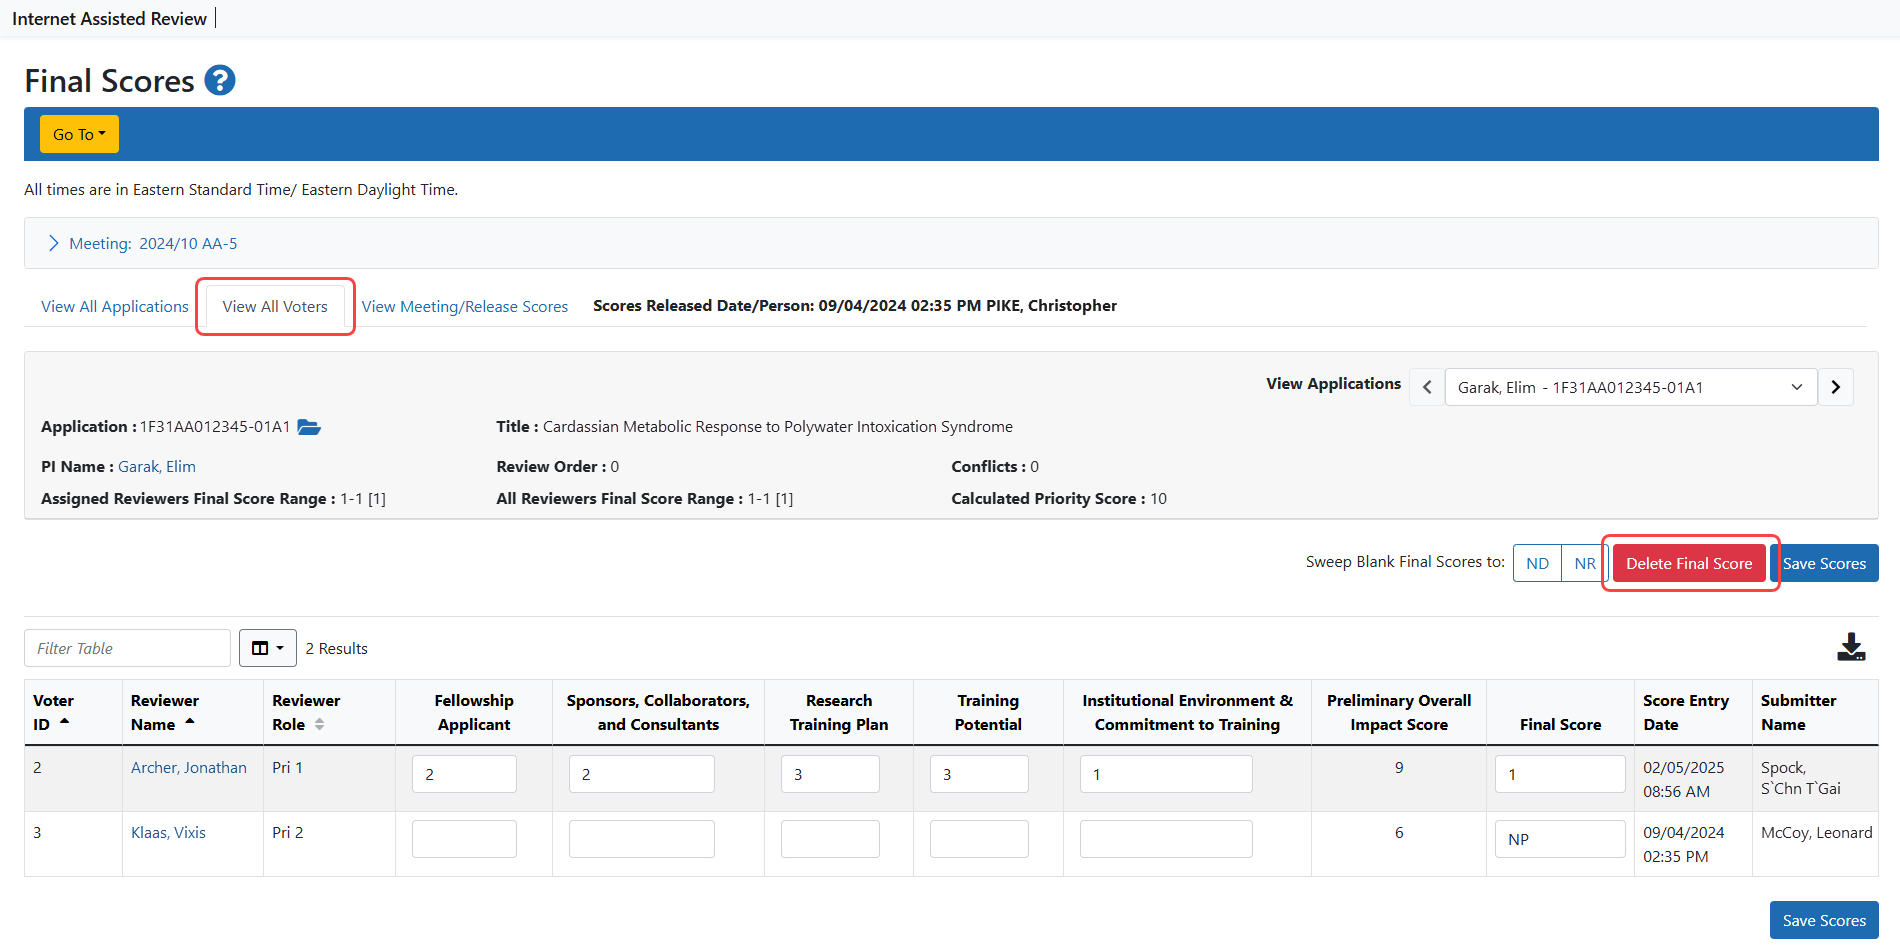
Task: Click Klaas's empty Institutional Environment field
Action: (x=1166, y=839)
